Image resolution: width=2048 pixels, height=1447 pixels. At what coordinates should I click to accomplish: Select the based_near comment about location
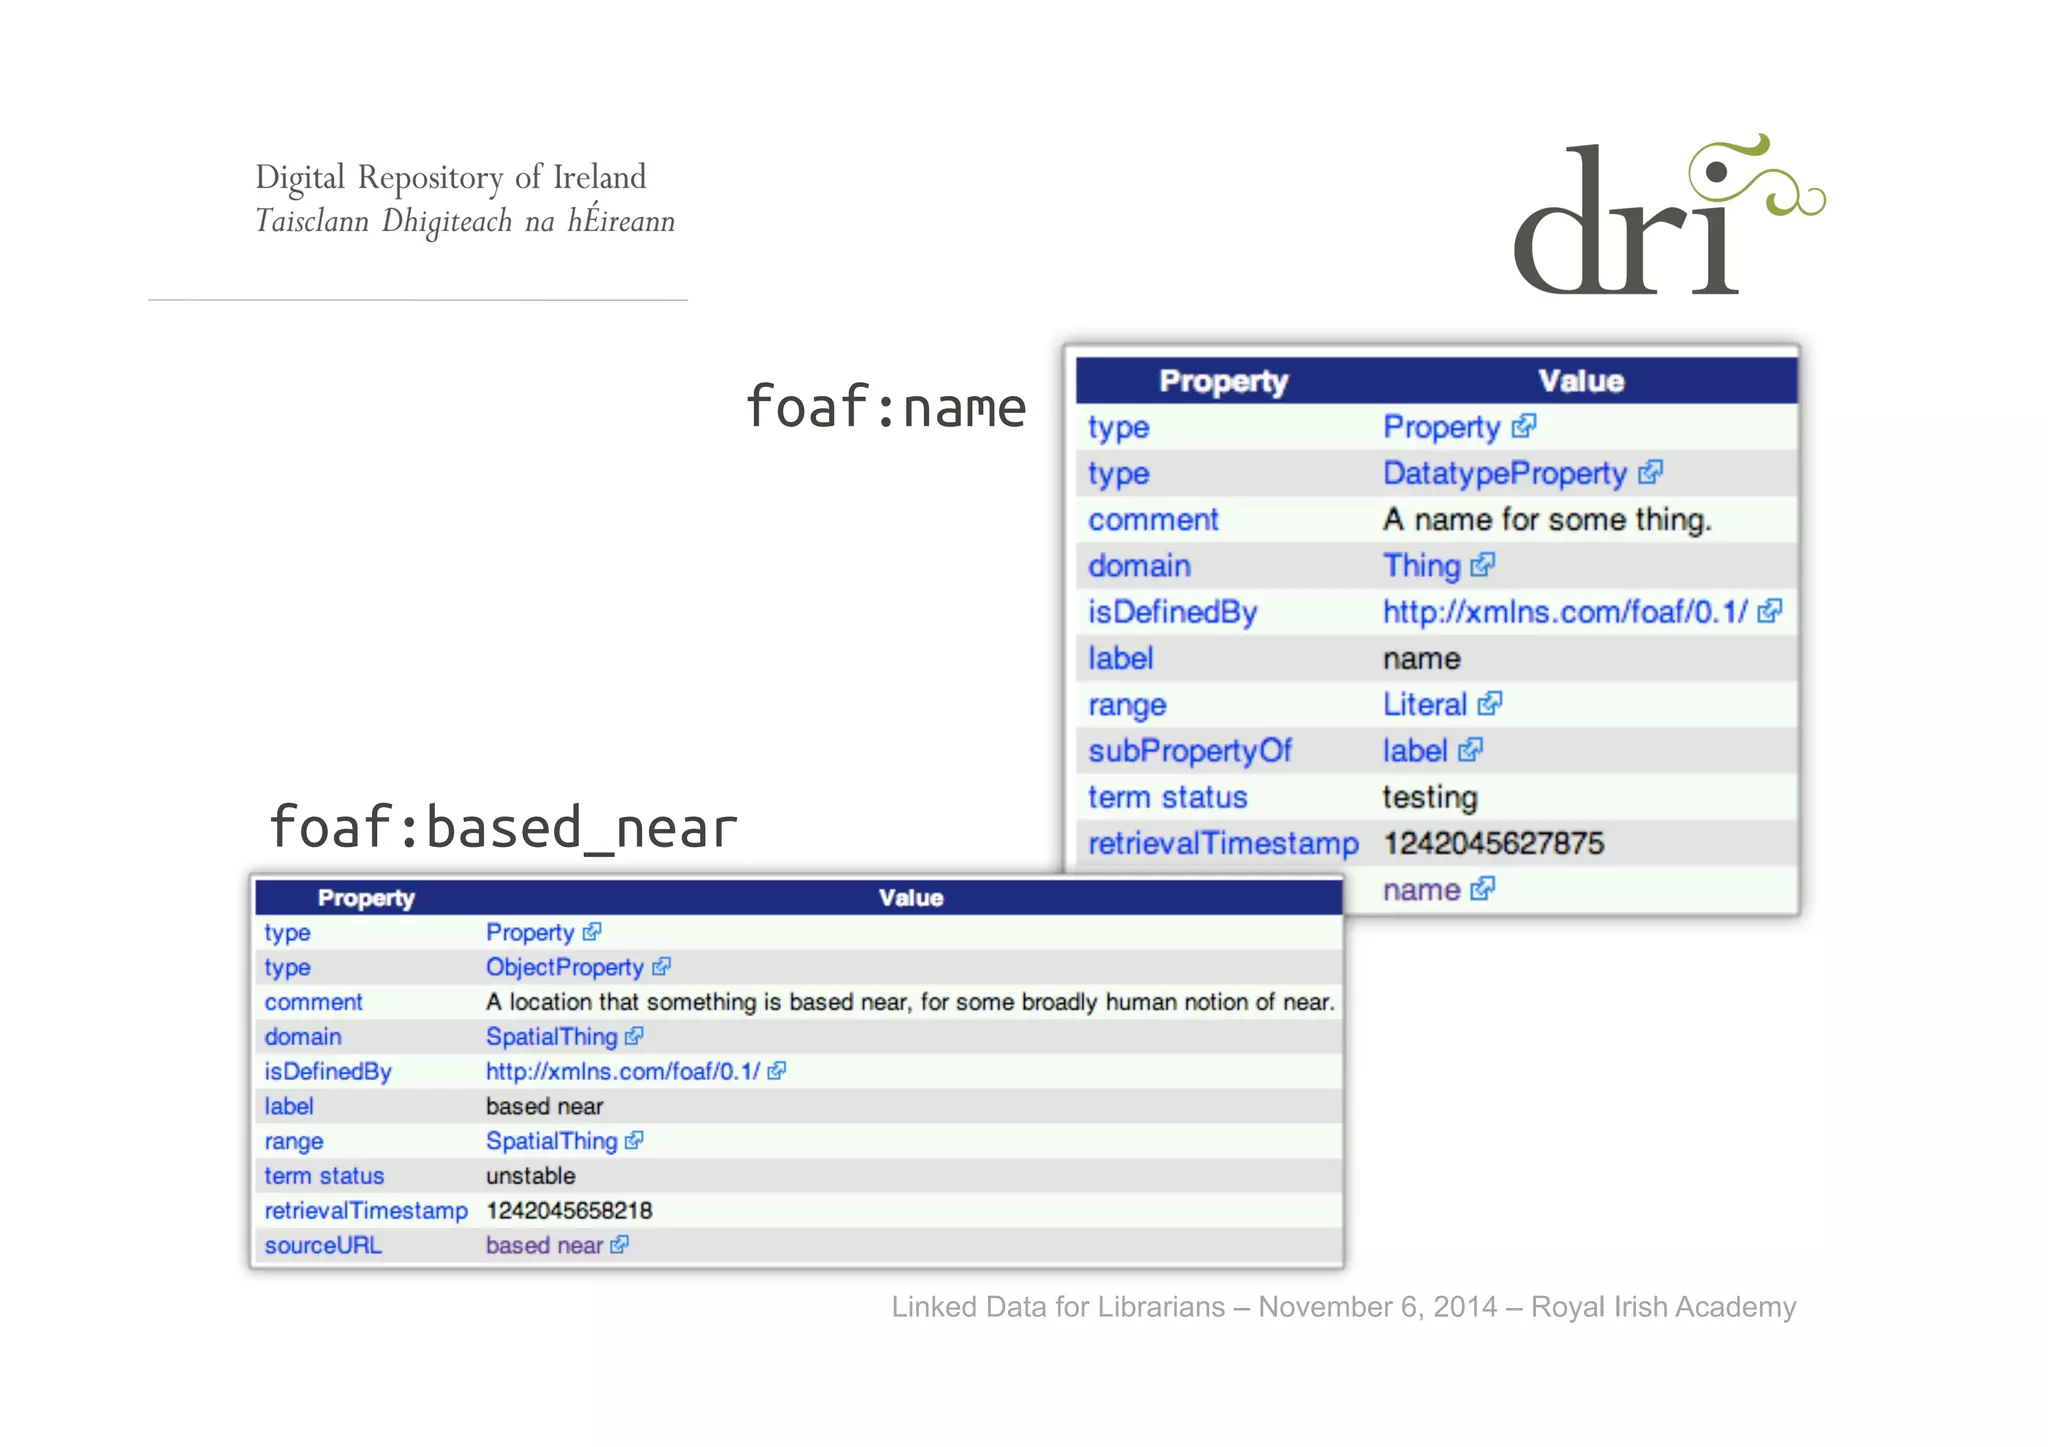pyautogui.click(x=911, y=1002)
